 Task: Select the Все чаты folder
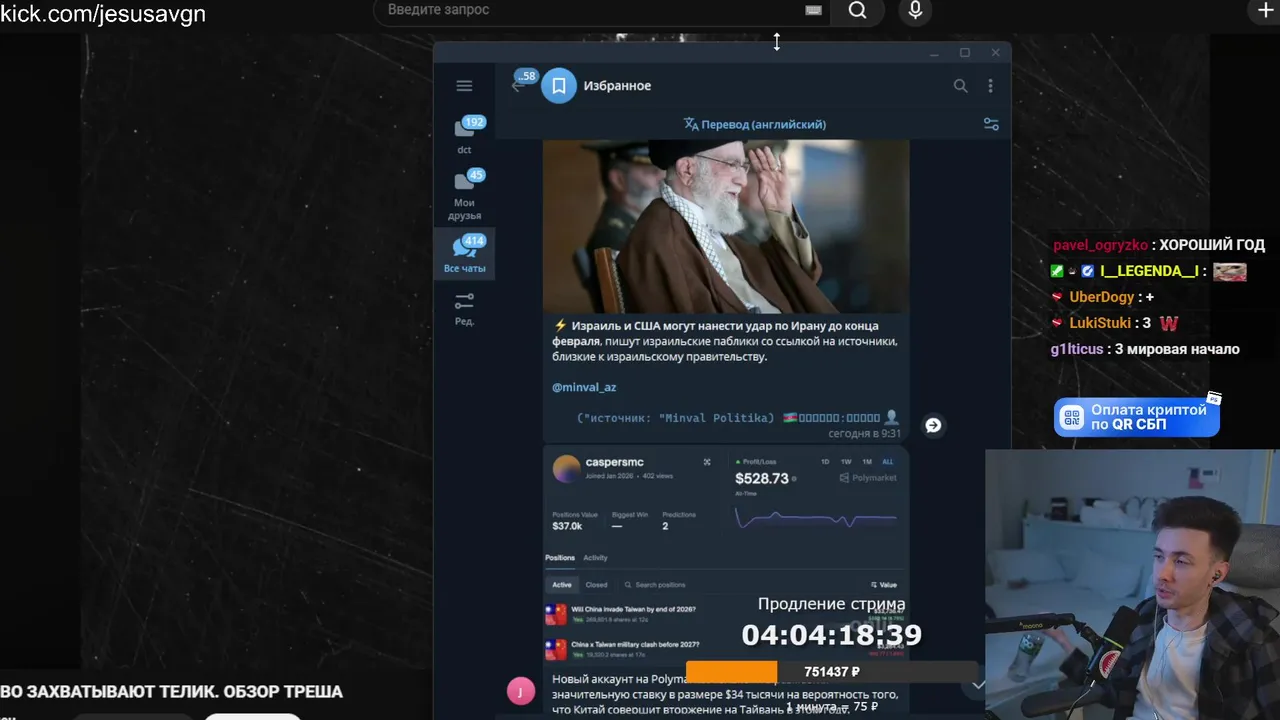(464, 254)
